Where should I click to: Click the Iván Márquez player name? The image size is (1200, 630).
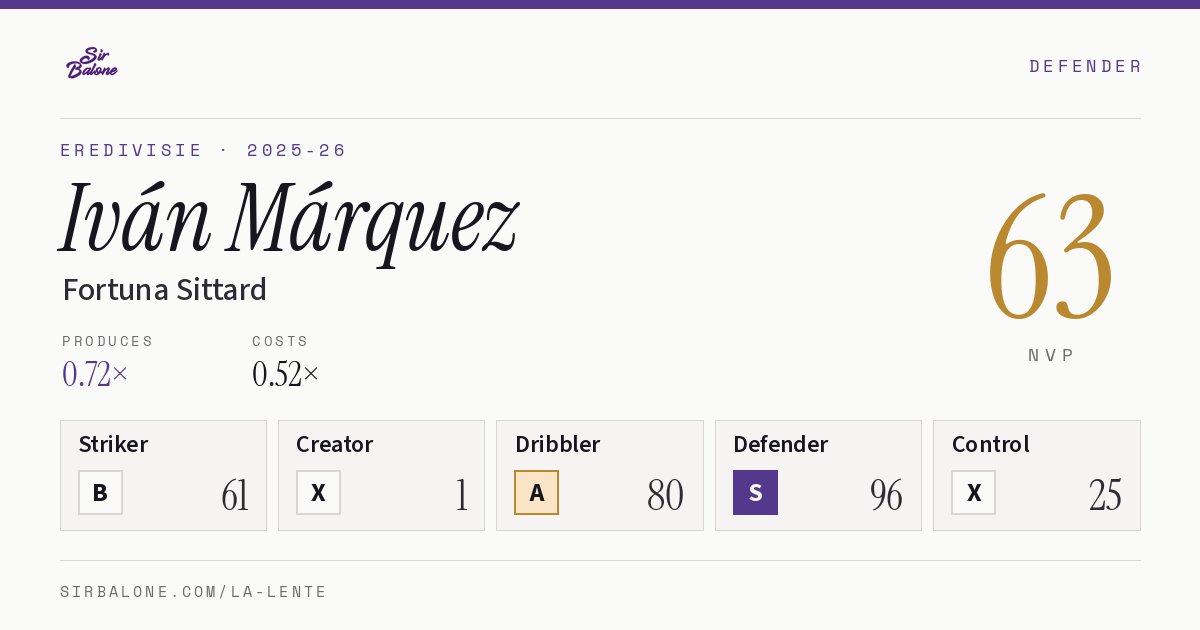click(x=289, y=219)
